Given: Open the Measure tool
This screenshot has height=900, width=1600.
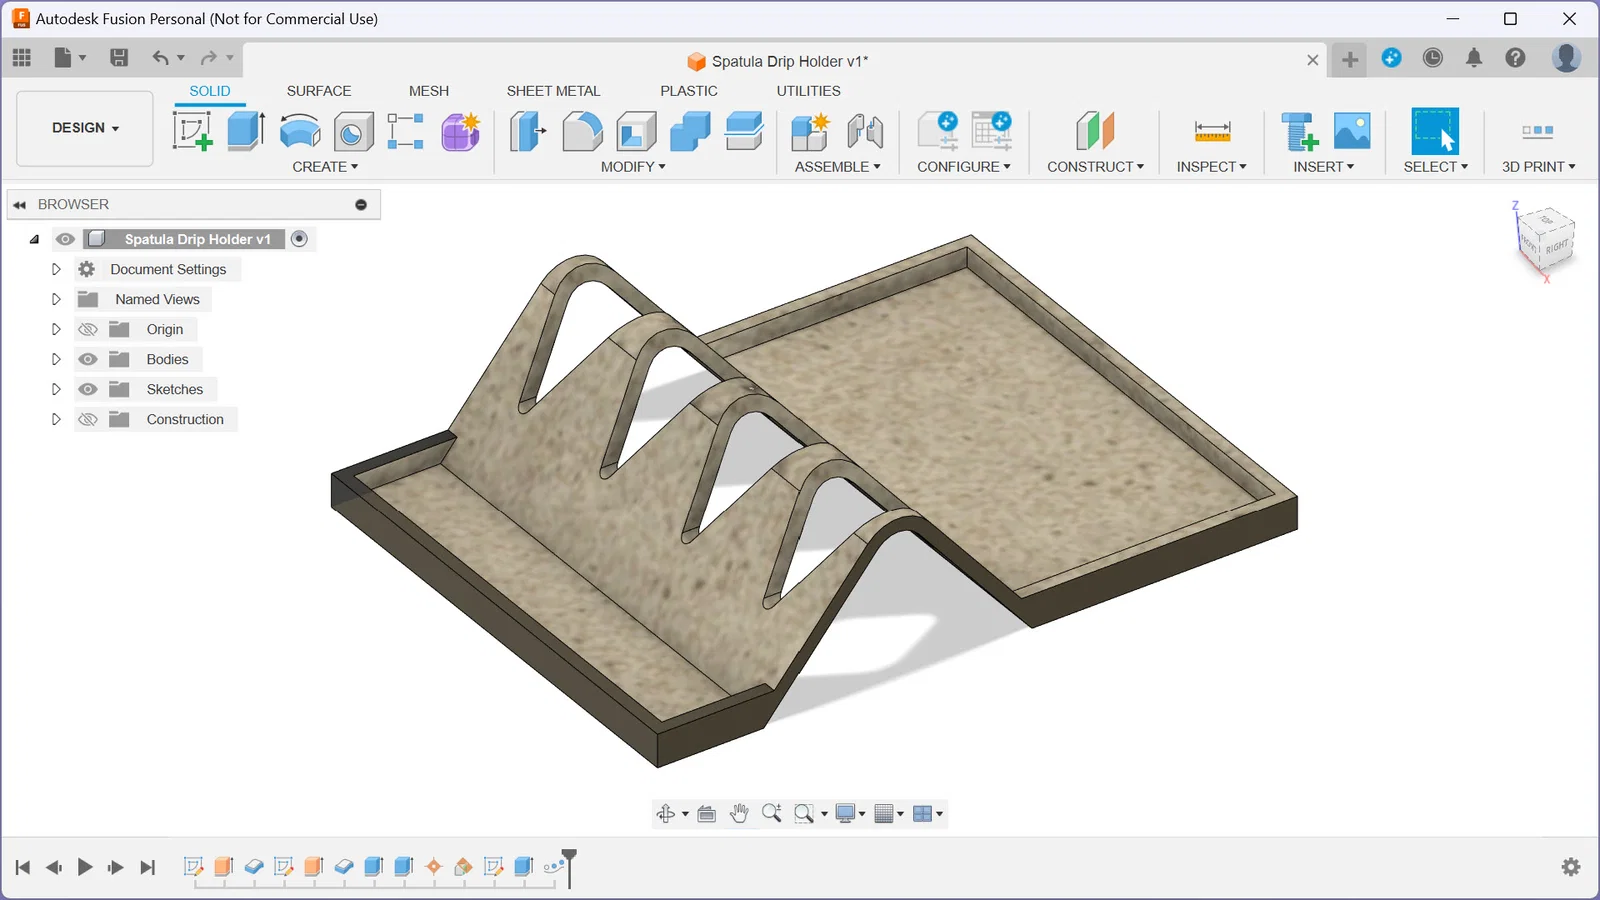Looking at the screenshot, I should pos(1212,131).
